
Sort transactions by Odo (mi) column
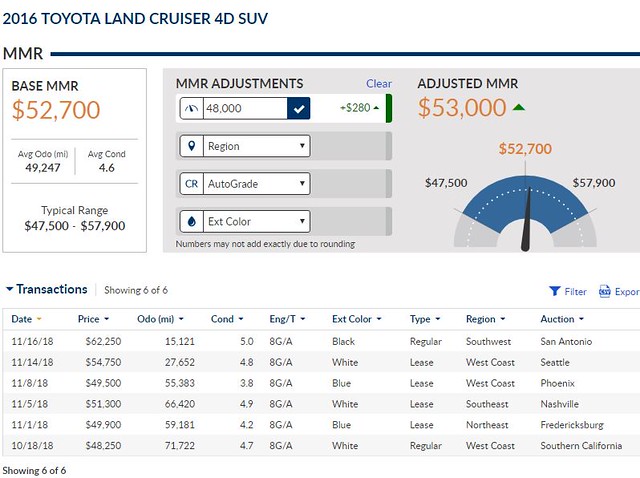pyautogui.click(x=160, y=319)
